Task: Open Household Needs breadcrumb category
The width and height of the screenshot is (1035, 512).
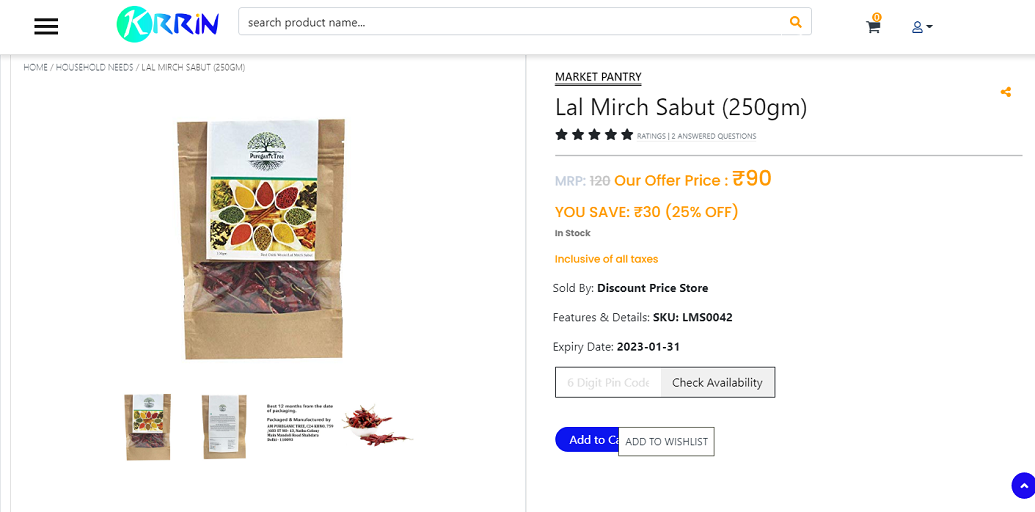Action: click(x=94, y=68)
